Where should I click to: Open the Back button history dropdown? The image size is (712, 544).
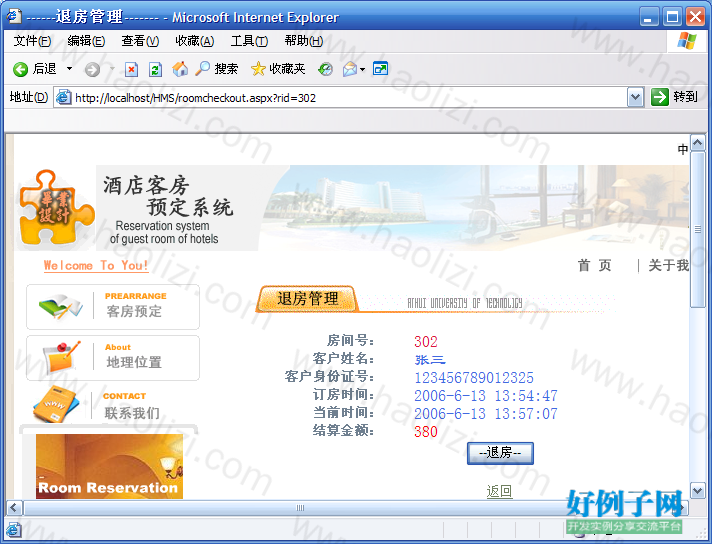click(x=69, y=69)
